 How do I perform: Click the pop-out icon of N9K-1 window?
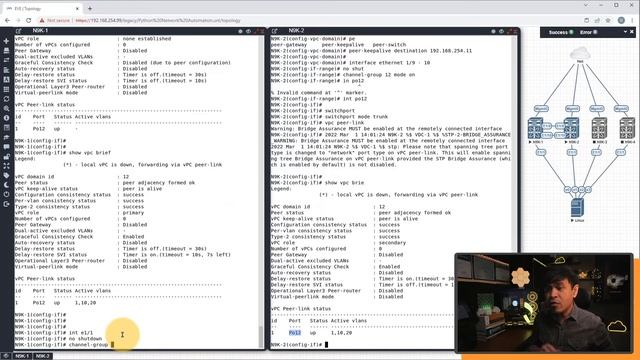(18, 31)
